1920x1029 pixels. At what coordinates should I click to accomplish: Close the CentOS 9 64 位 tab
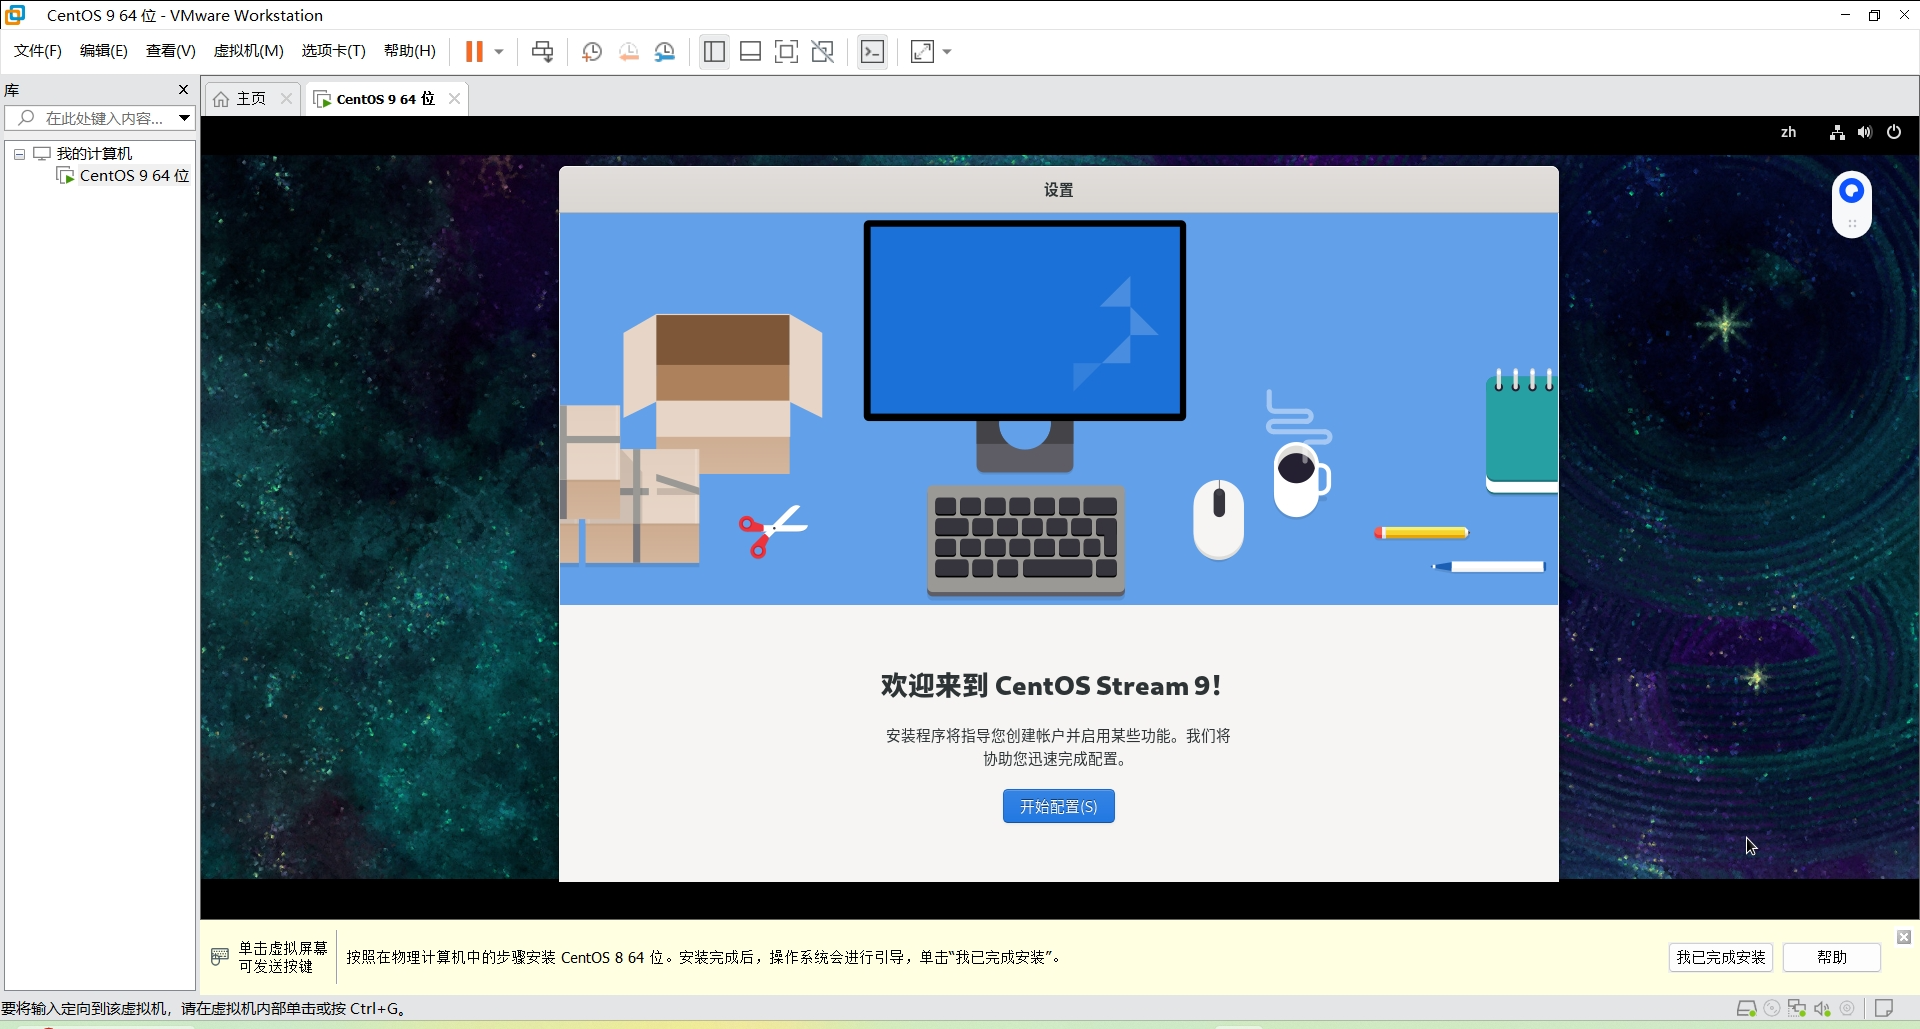455,98
